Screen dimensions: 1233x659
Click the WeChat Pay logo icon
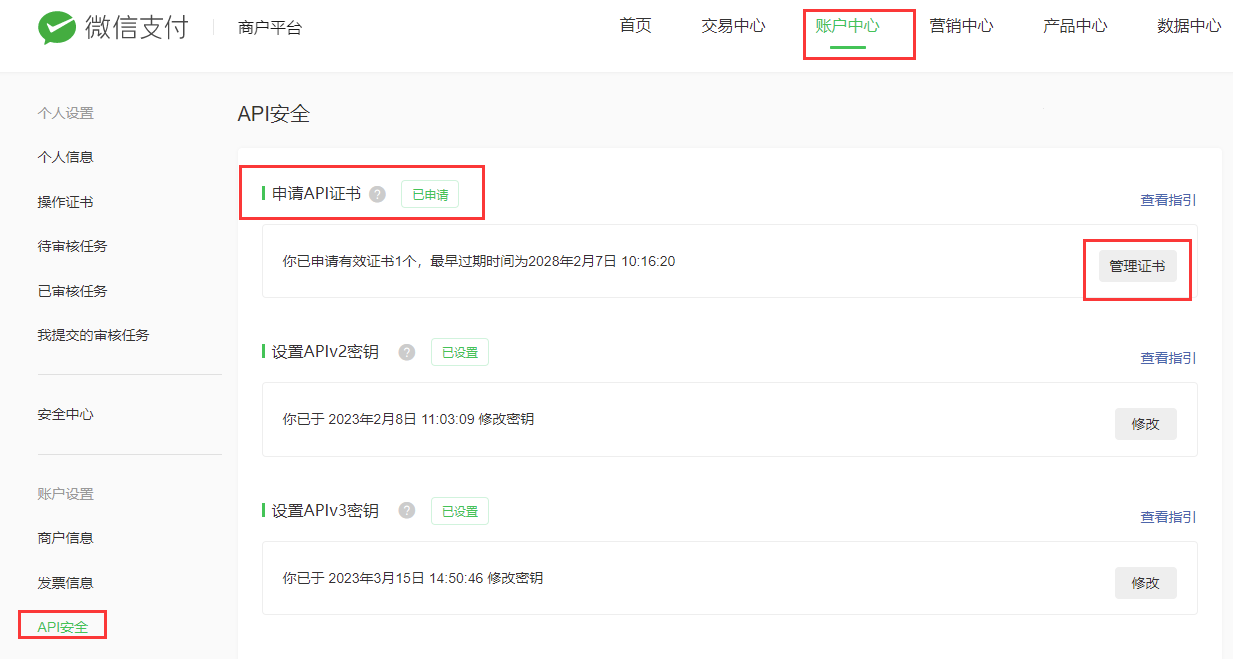point(57,28)
